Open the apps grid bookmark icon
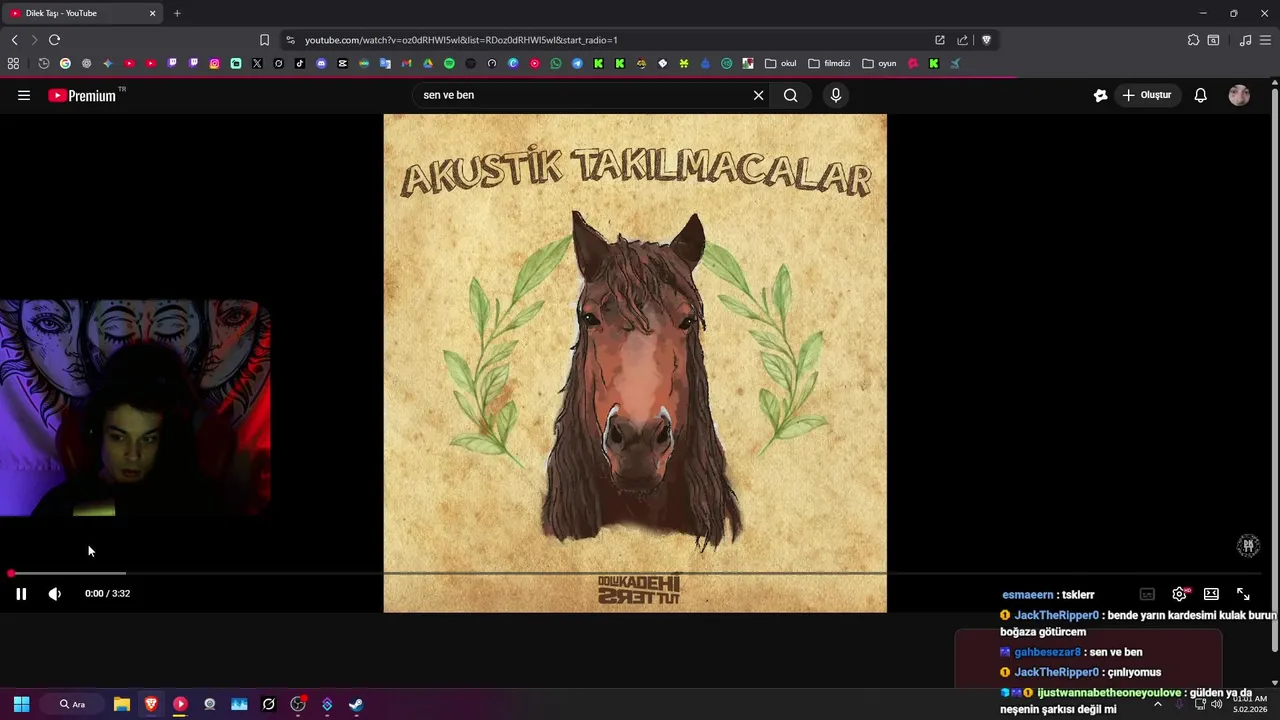1280x720 pixels. [13, 63]
